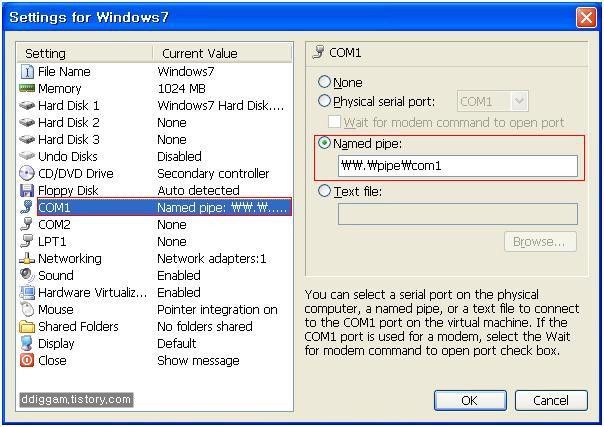Click the COM1 icon in right panel header

tap(319, 52)
